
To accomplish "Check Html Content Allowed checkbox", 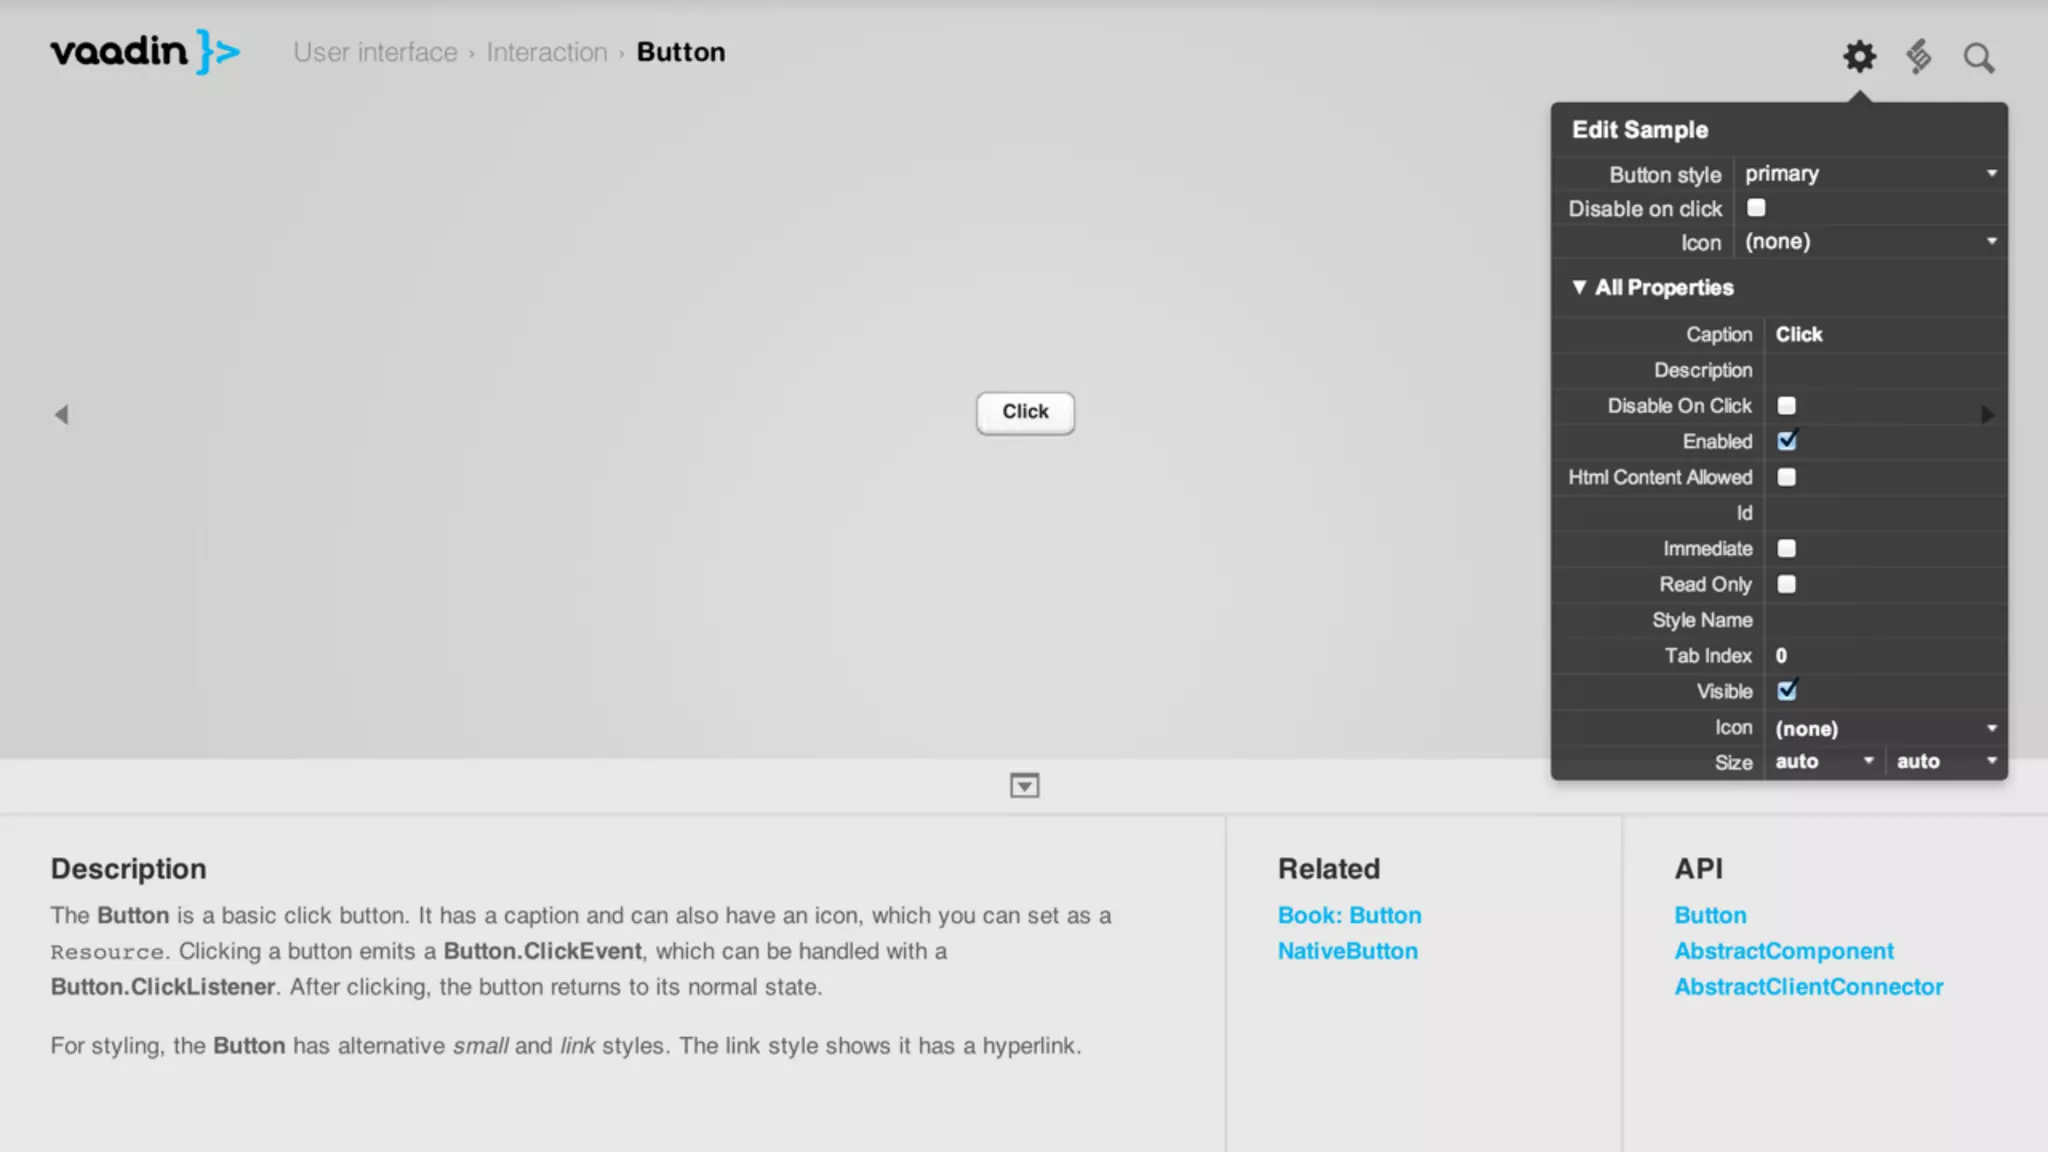I will (x=1787, y=477).
